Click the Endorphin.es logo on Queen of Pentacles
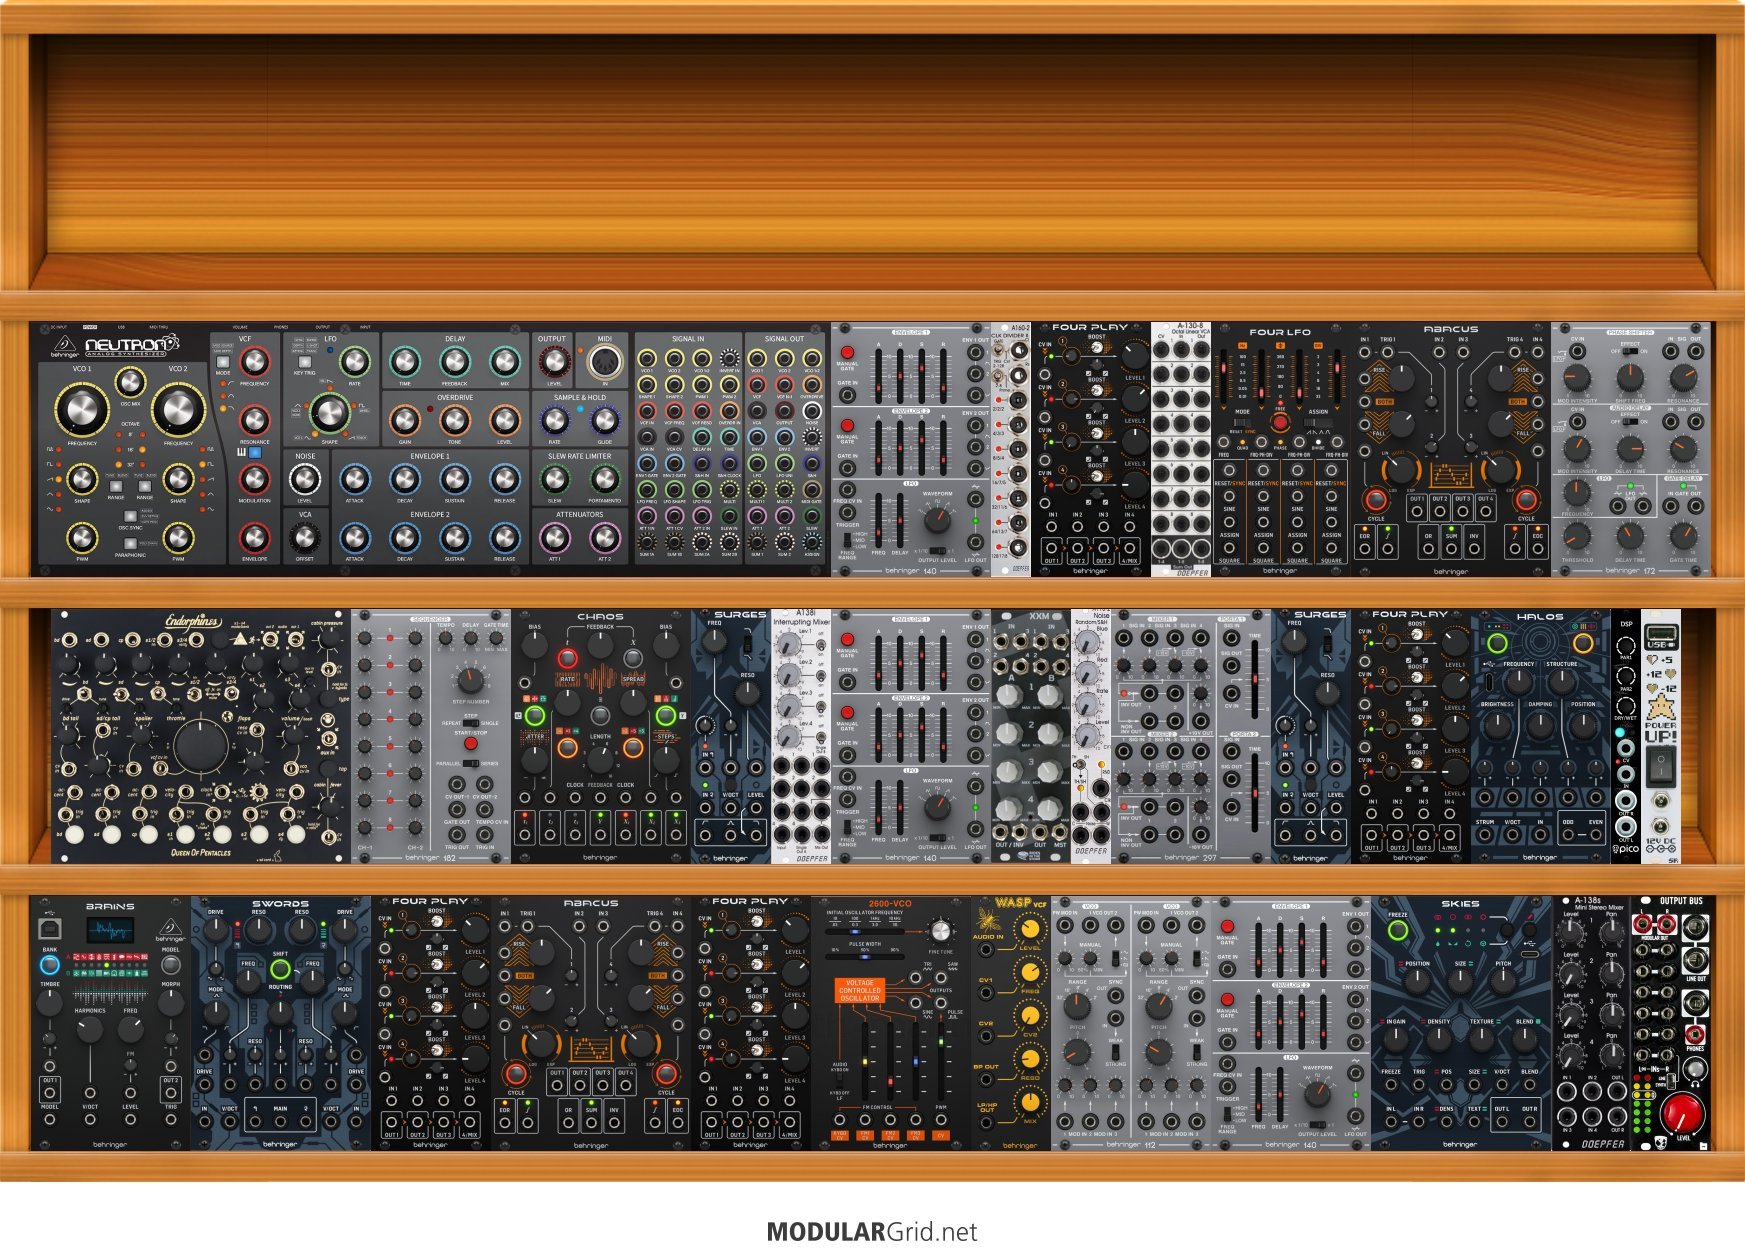 193,622
